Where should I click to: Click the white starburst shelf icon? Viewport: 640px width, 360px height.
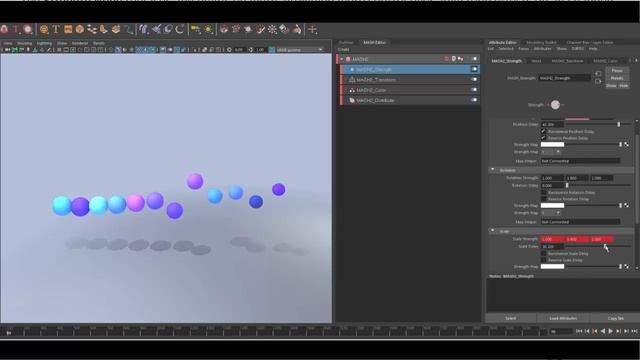point(272,29)
